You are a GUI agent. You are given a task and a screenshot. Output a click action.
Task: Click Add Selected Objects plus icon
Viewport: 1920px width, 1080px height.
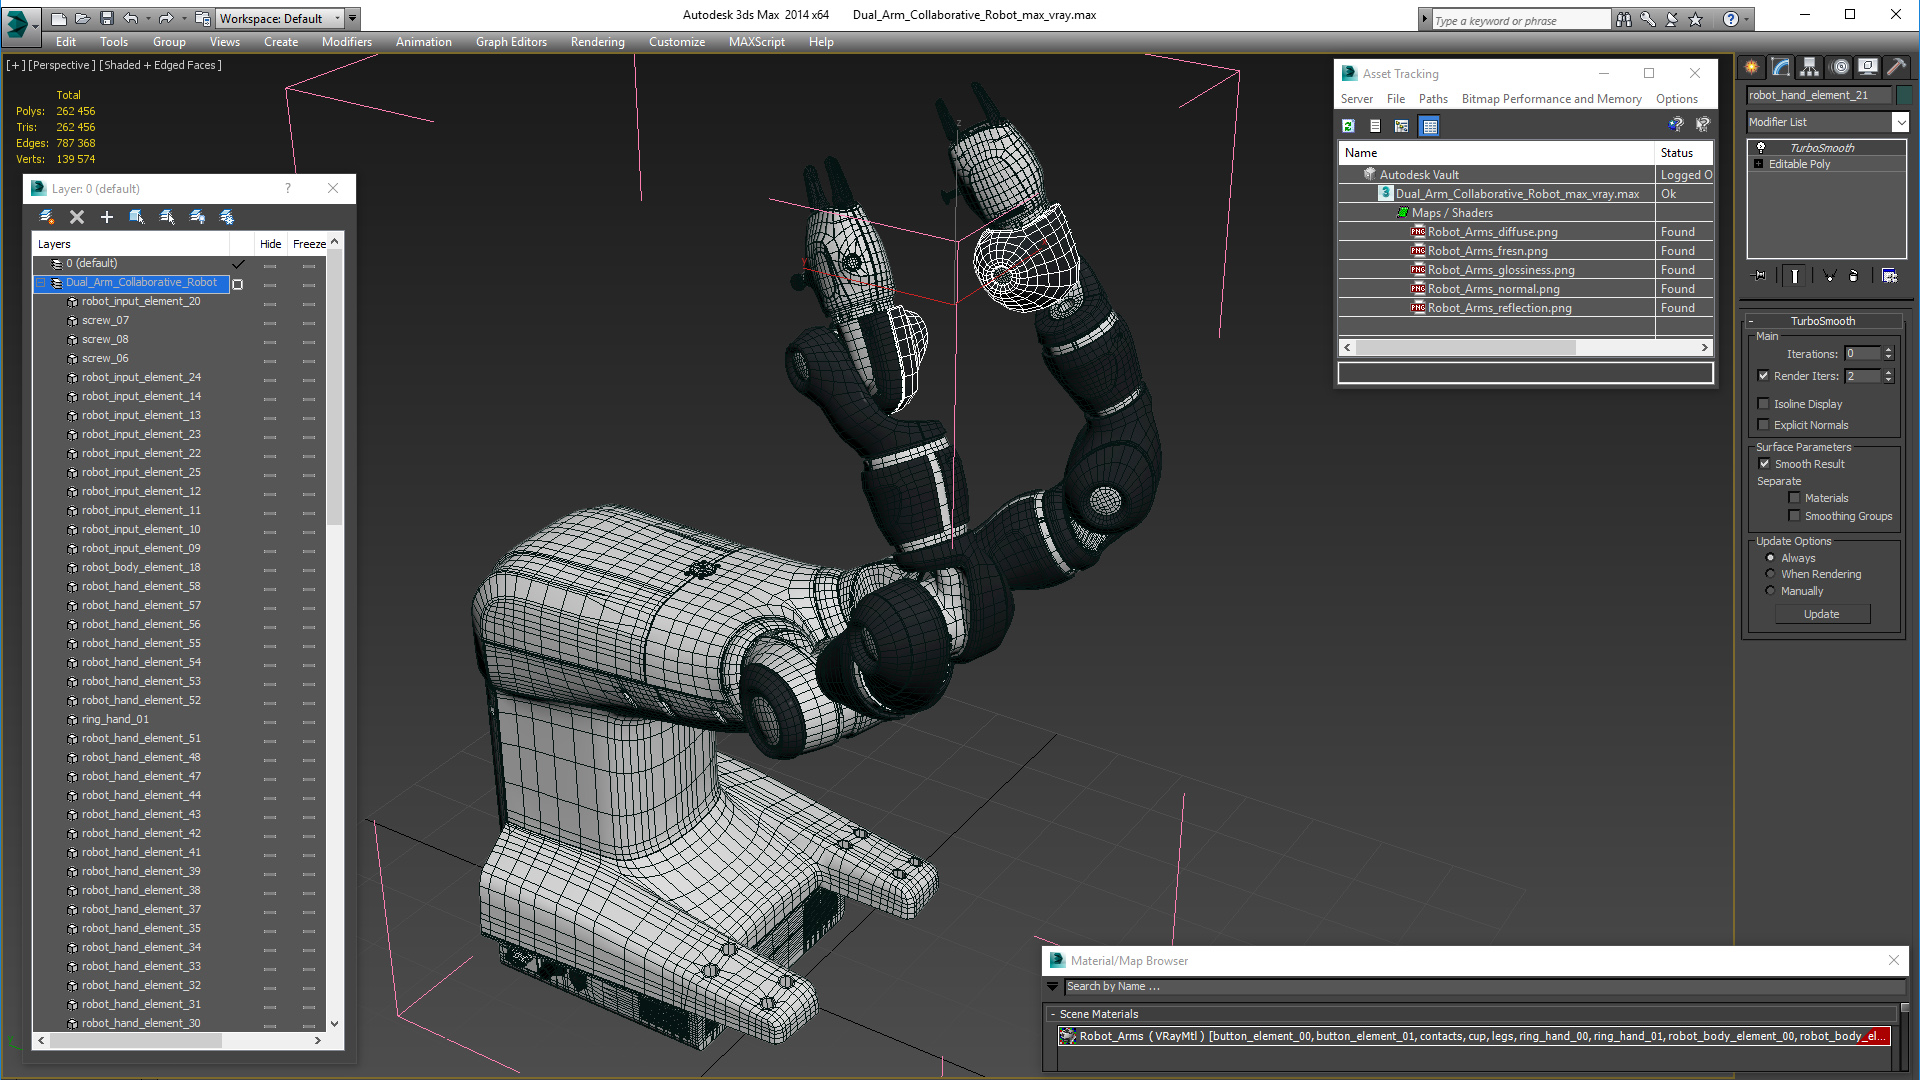[x=107, y=217]
